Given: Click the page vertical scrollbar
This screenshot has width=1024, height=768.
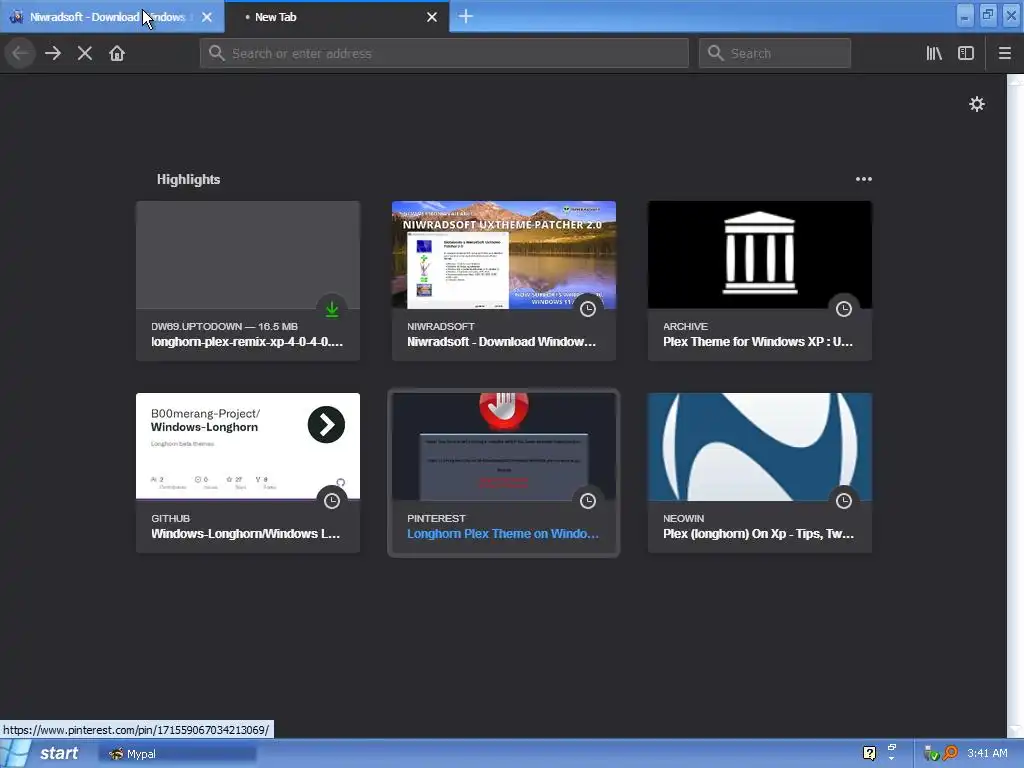Looking at the screenshot, I should [x=1015, y=405].
